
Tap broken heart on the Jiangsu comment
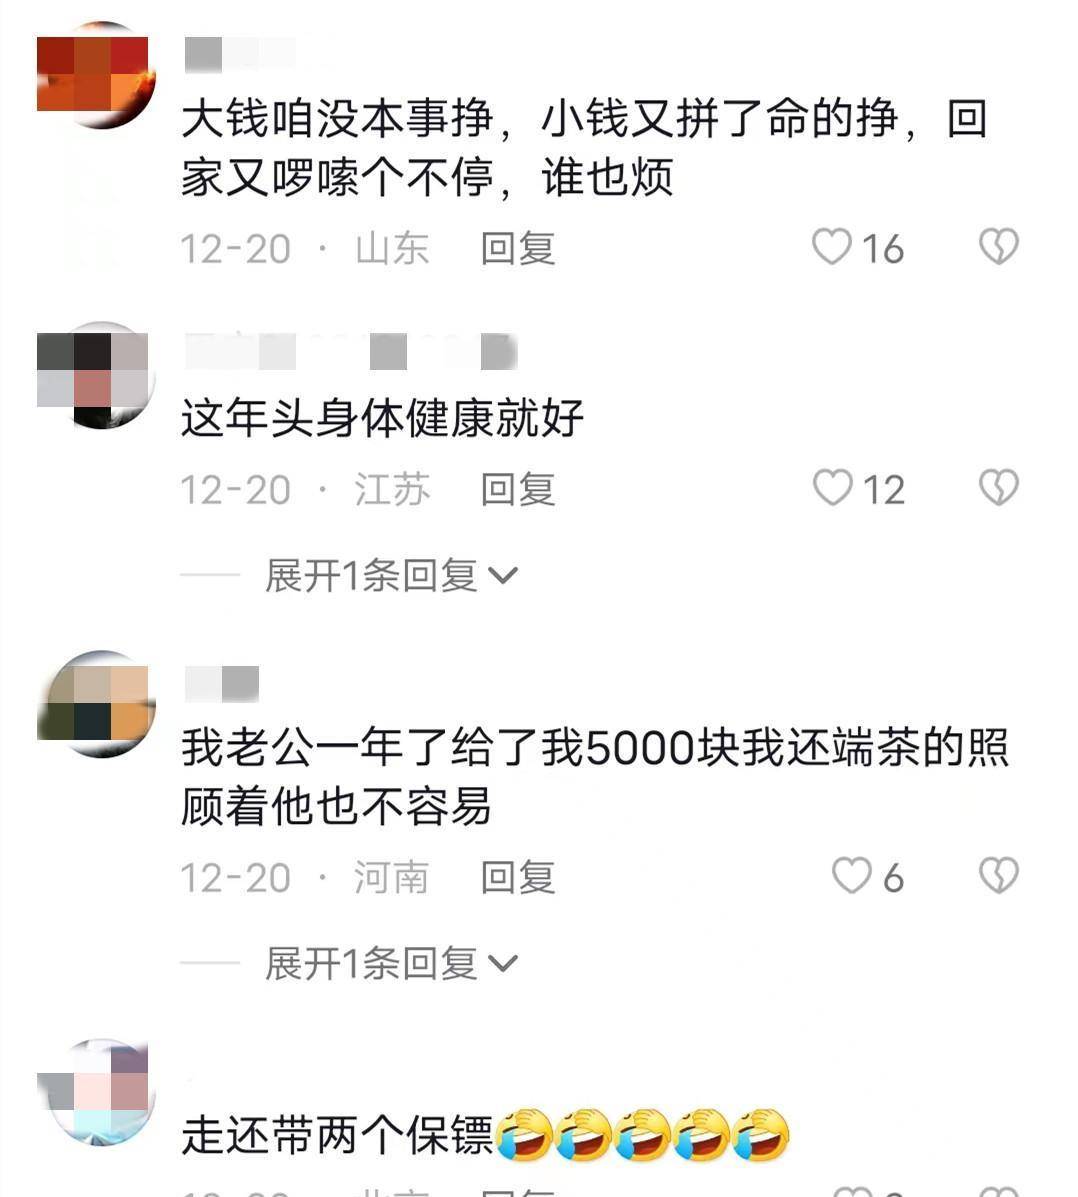[x=999, y=488]
